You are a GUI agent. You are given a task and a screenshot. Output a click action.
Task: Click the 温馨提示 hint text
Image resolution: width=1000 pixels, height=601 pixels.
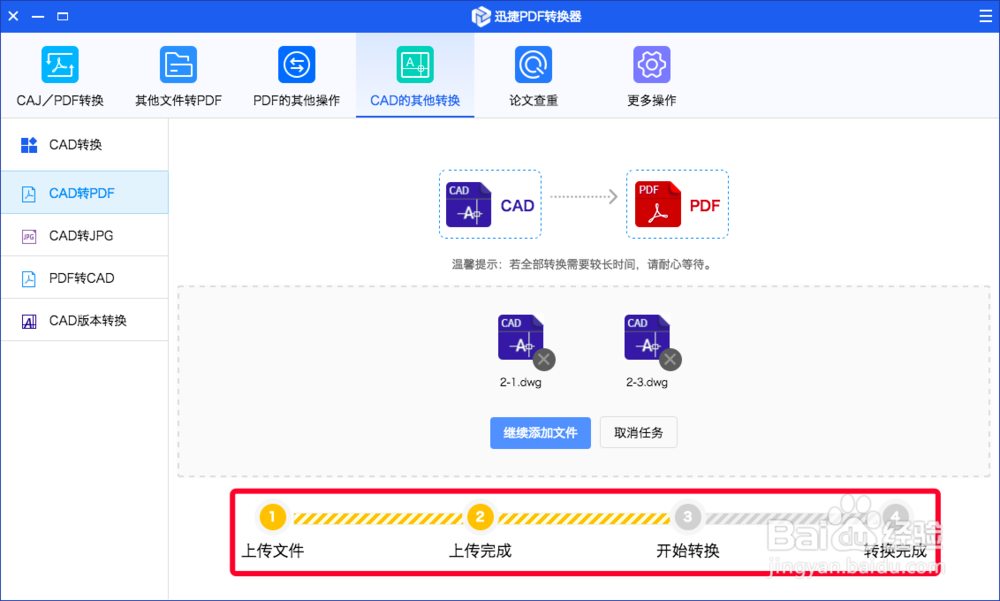tap(583, 264)
